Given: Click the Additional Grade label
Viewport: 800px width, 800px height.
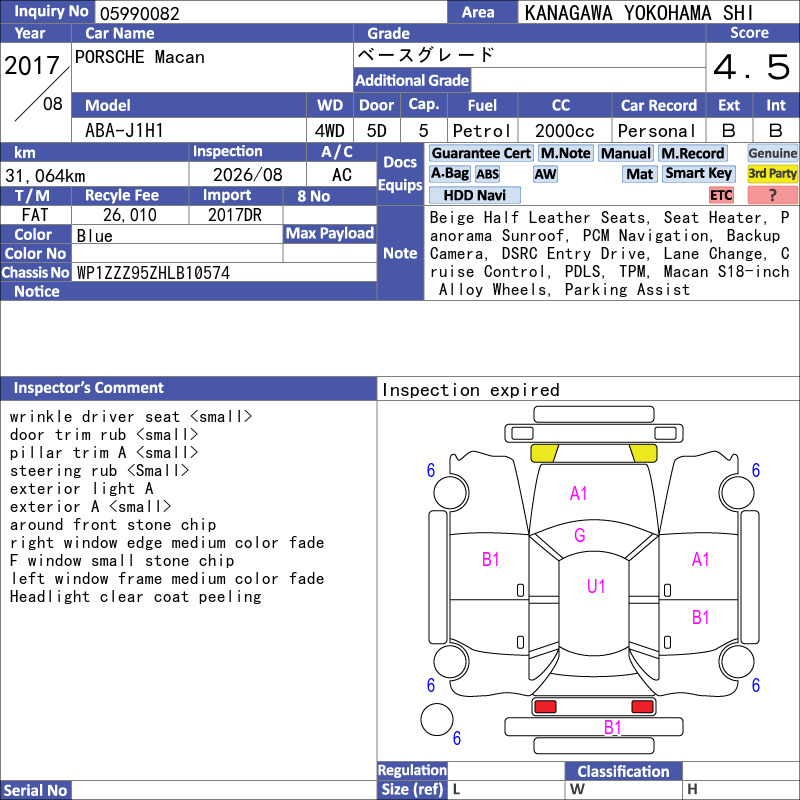Looking at the screenshot, I should click(412, 80).
